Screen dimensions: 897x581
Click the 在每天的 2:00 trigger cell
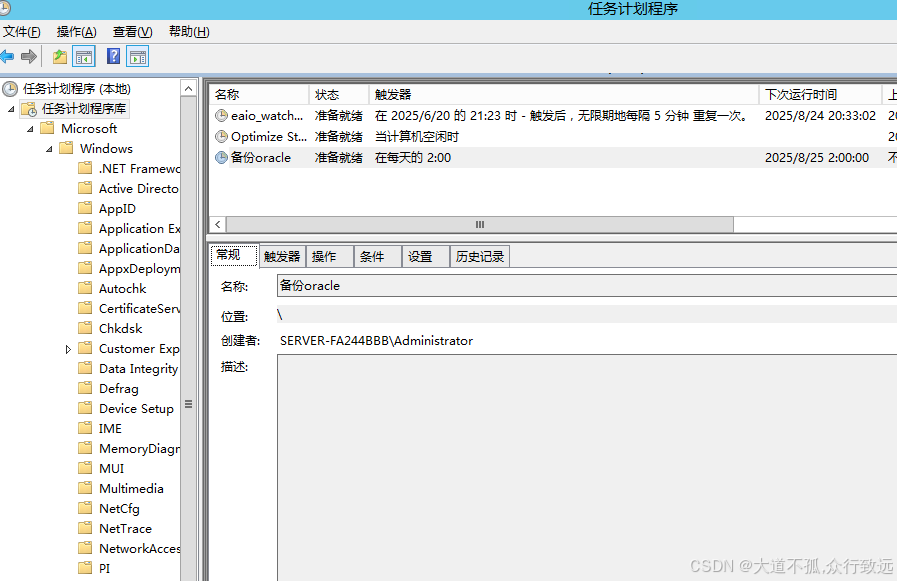pyautogui.click(x=412, y=158)
